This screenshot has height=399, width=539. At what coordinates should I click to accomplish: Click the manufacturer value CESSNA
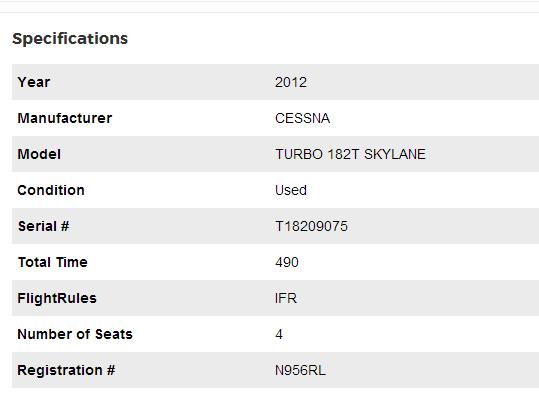(302, 119)
